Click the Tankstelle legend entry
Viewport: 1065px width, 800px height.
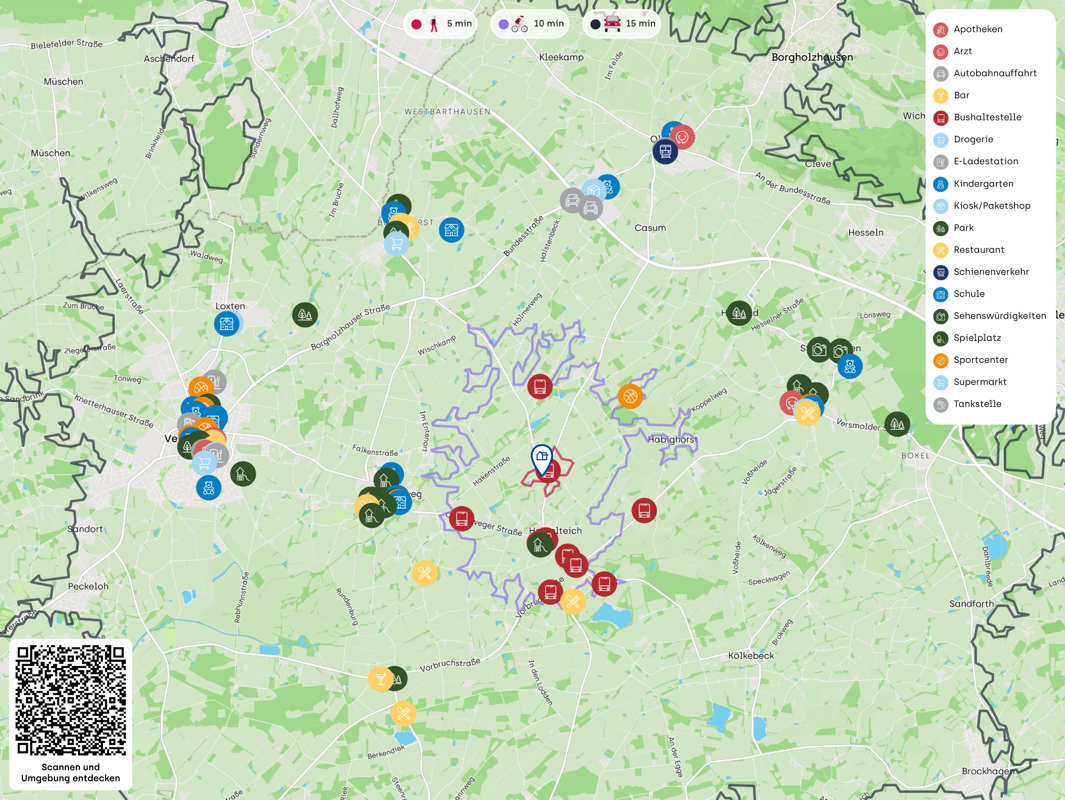coord(976,404)
